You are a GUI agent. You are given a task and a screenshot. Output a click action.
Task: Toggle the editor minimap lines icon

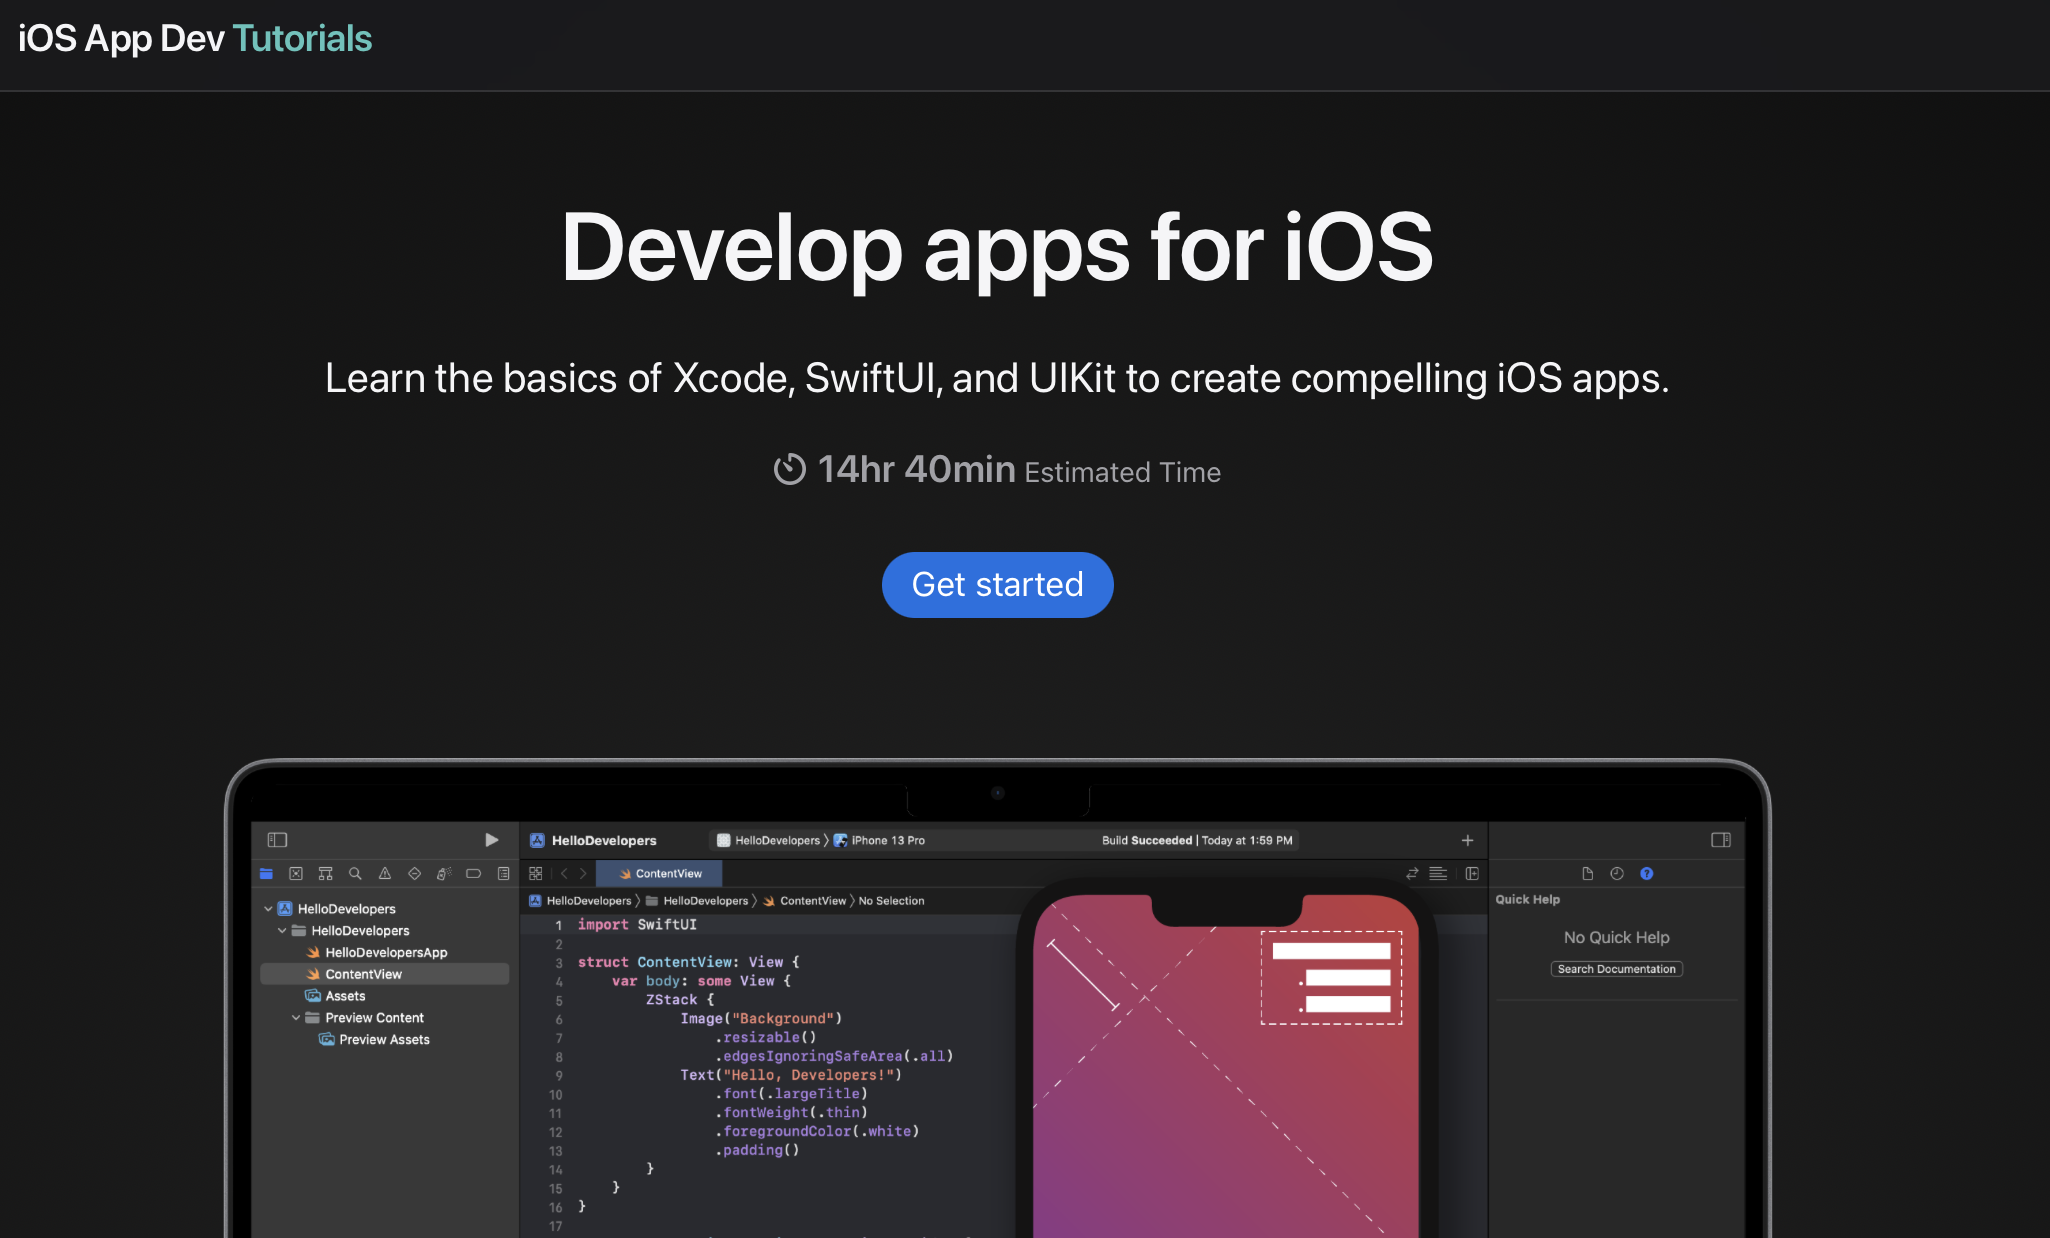point(1438,874)
